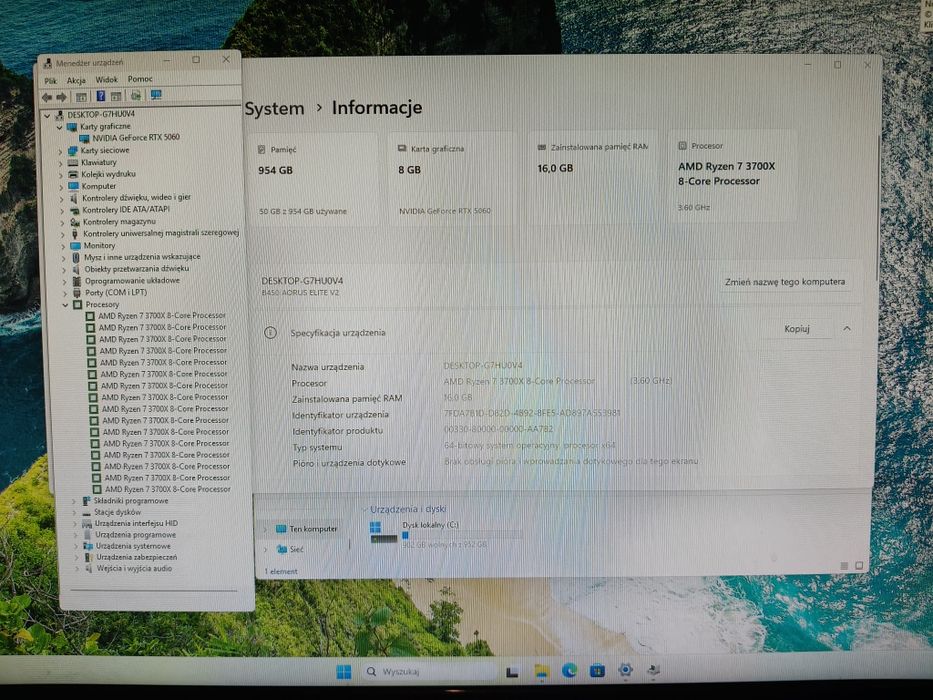Image resolution: width=933 pixels, height=700 pixels.
Task: Click the Forward arrow in Device Manager toolbar
Action: [x=61, y=97]
